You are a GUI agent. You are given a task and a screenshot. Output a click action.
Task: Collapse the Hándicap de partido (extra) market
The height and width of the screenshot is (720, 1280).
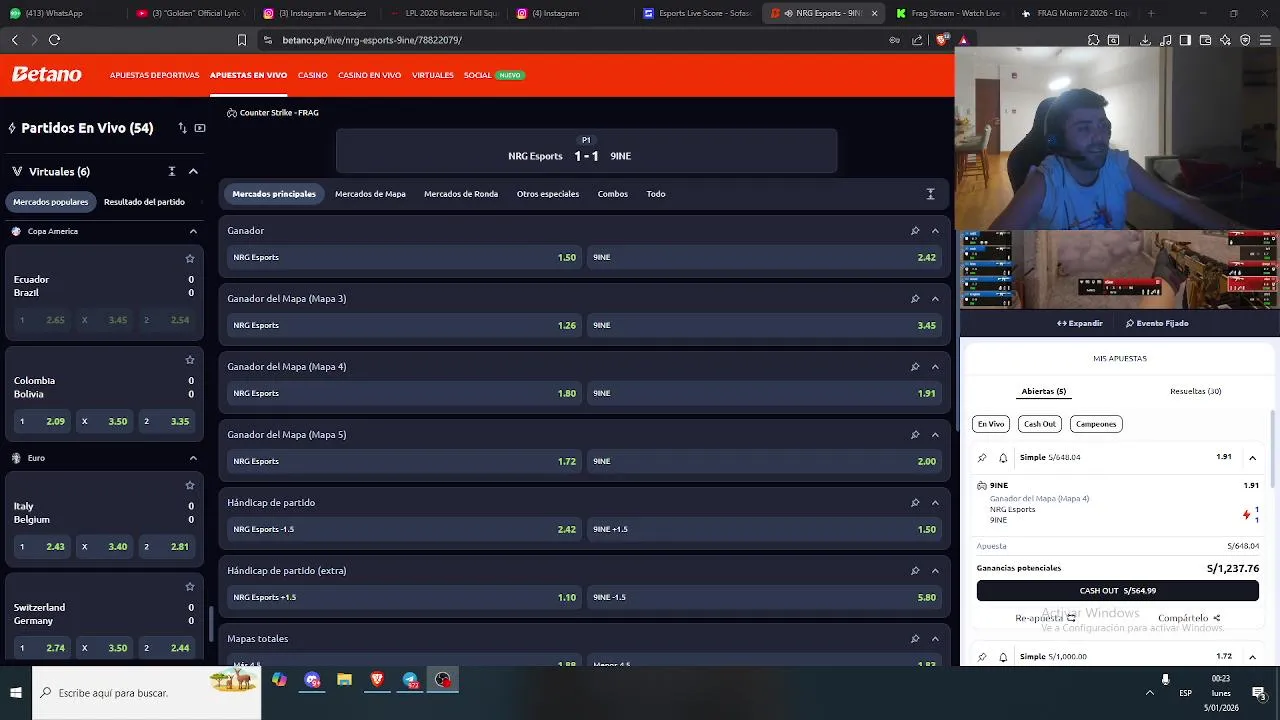pyautogui.click(x=935, y=571)
